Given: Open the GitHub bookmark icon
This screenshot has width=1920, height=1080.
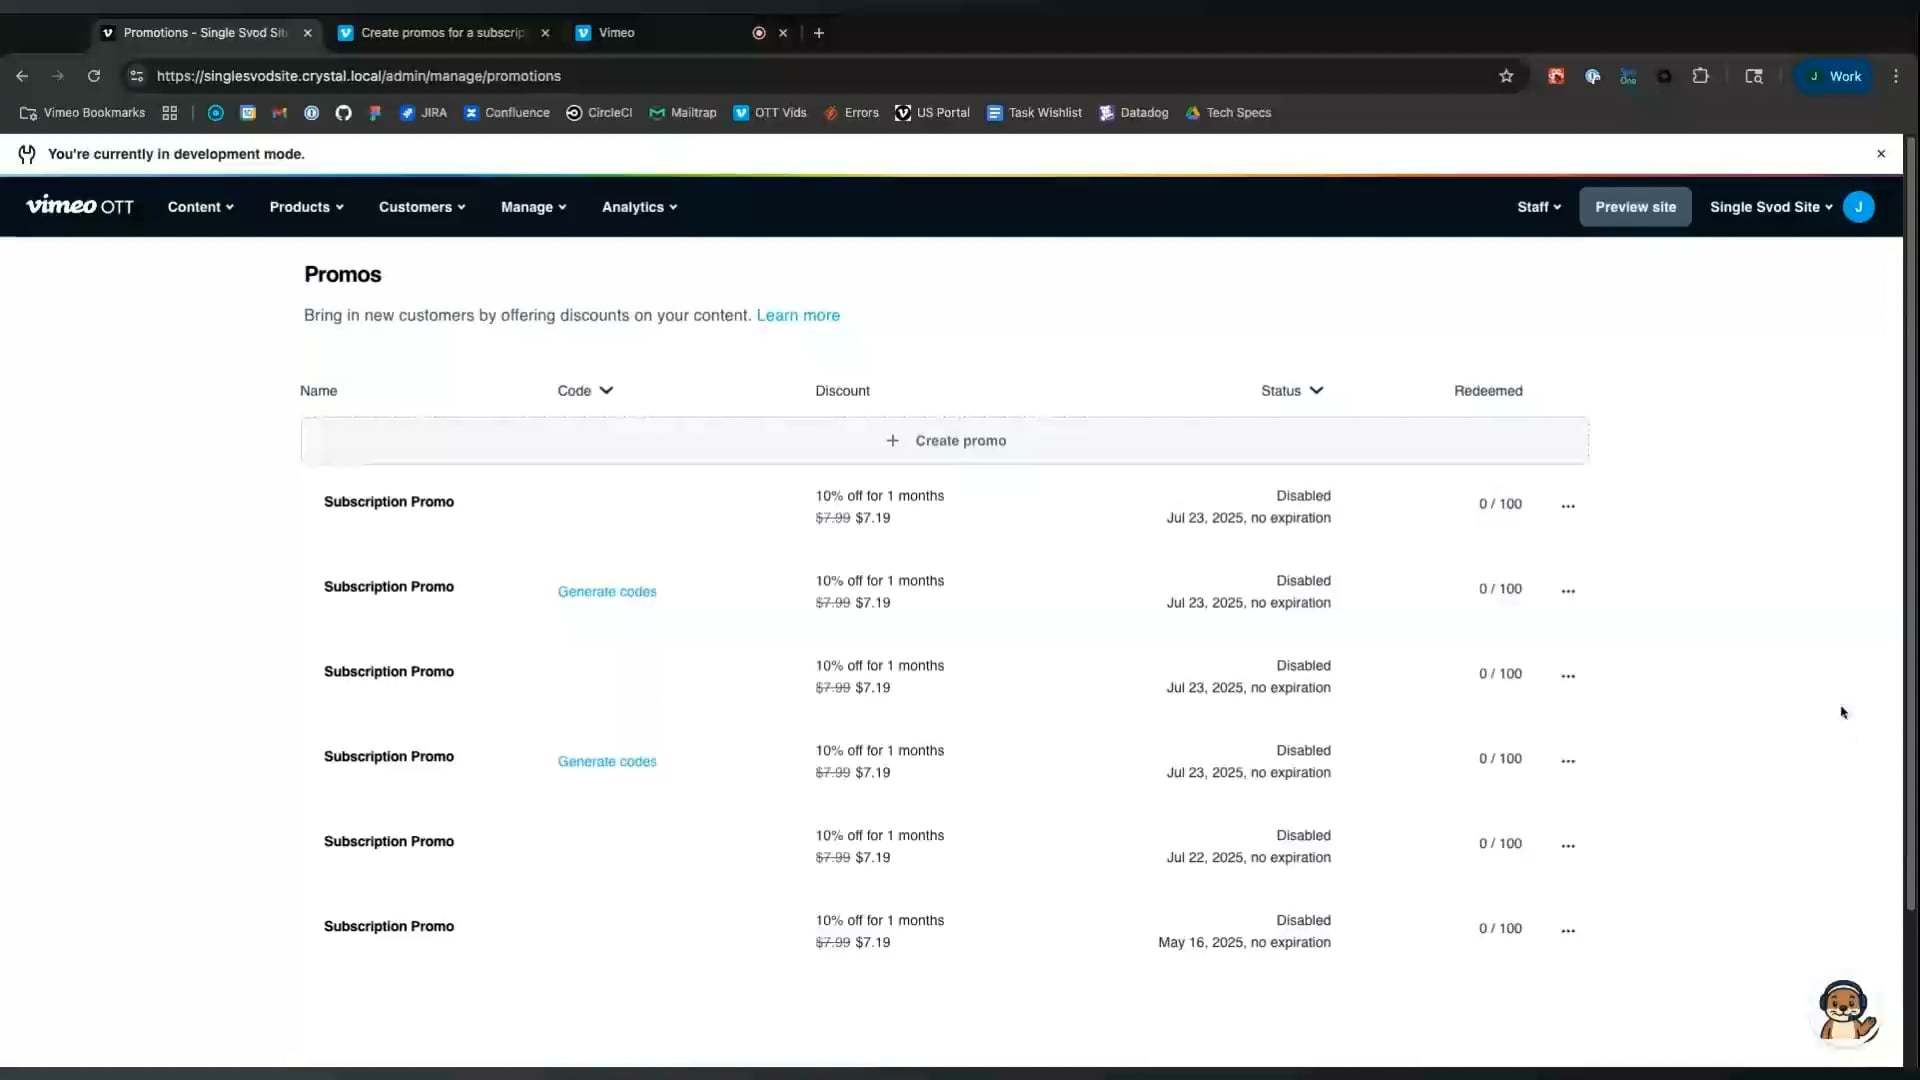Looking at the screenshot, I should 343,113.
